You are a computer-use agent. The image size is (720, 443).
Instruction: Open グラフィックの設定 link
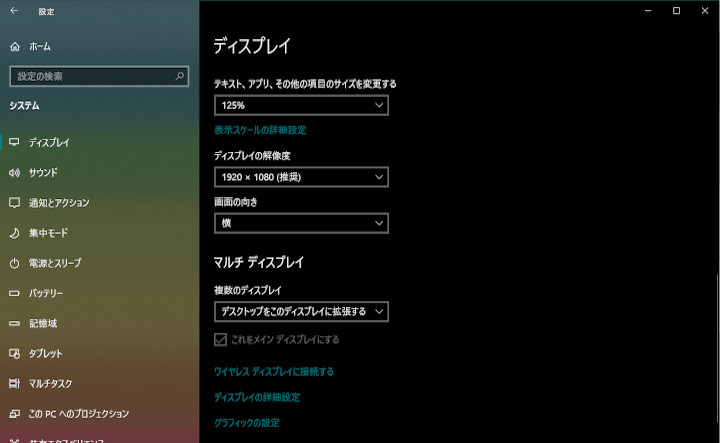click(x=247, y=423)
